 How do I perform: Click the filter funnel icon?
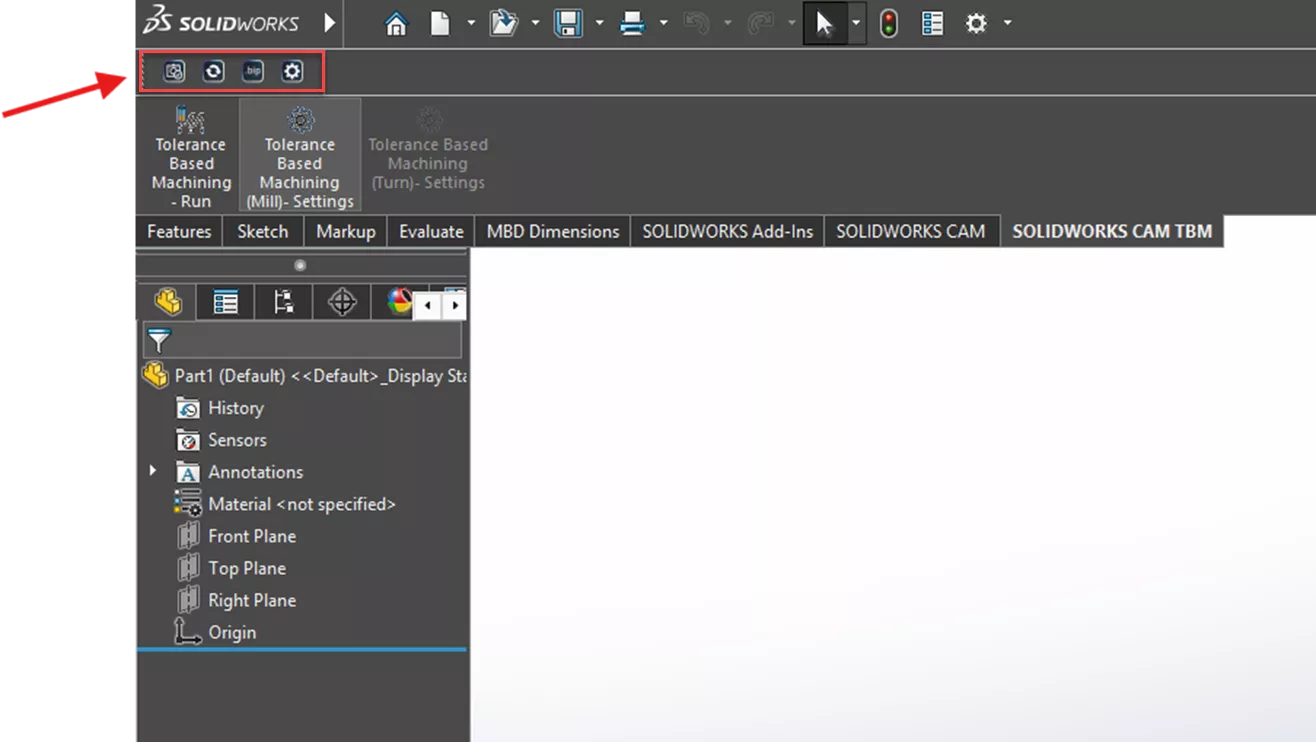[x=159, y=340]
